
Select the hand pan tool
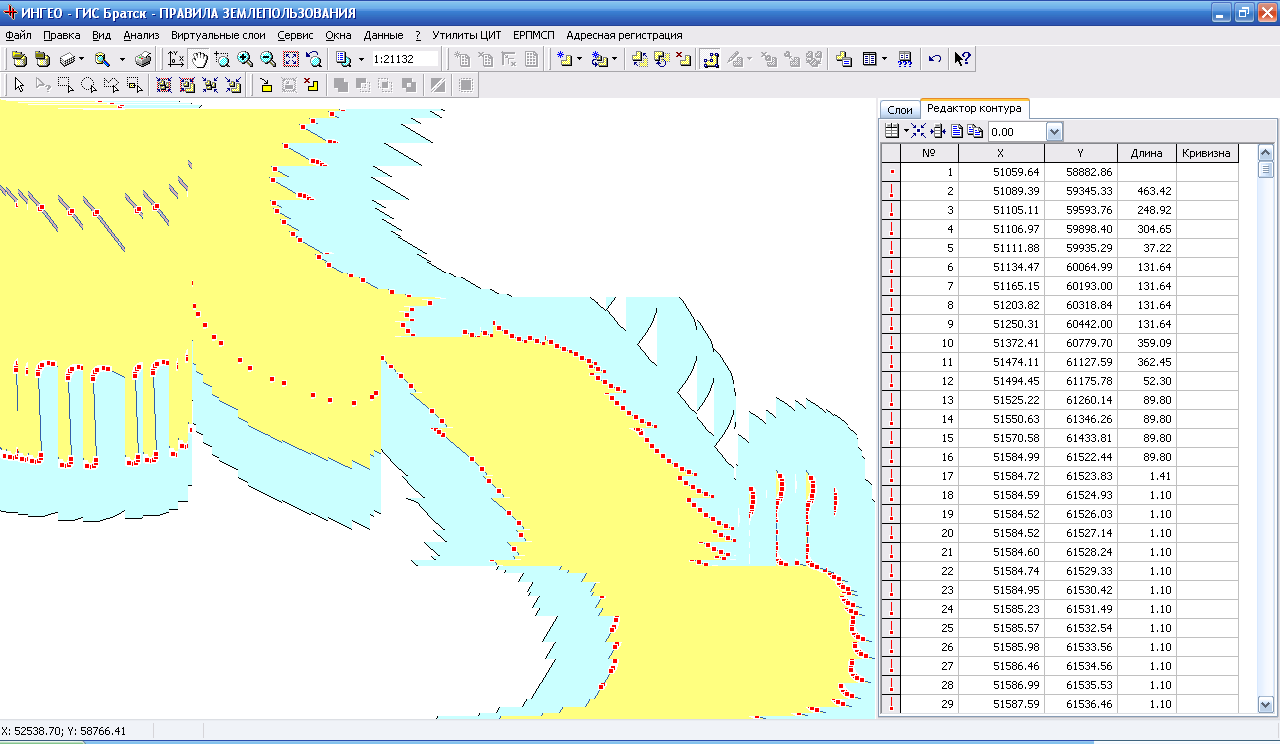tap(199, 59)
